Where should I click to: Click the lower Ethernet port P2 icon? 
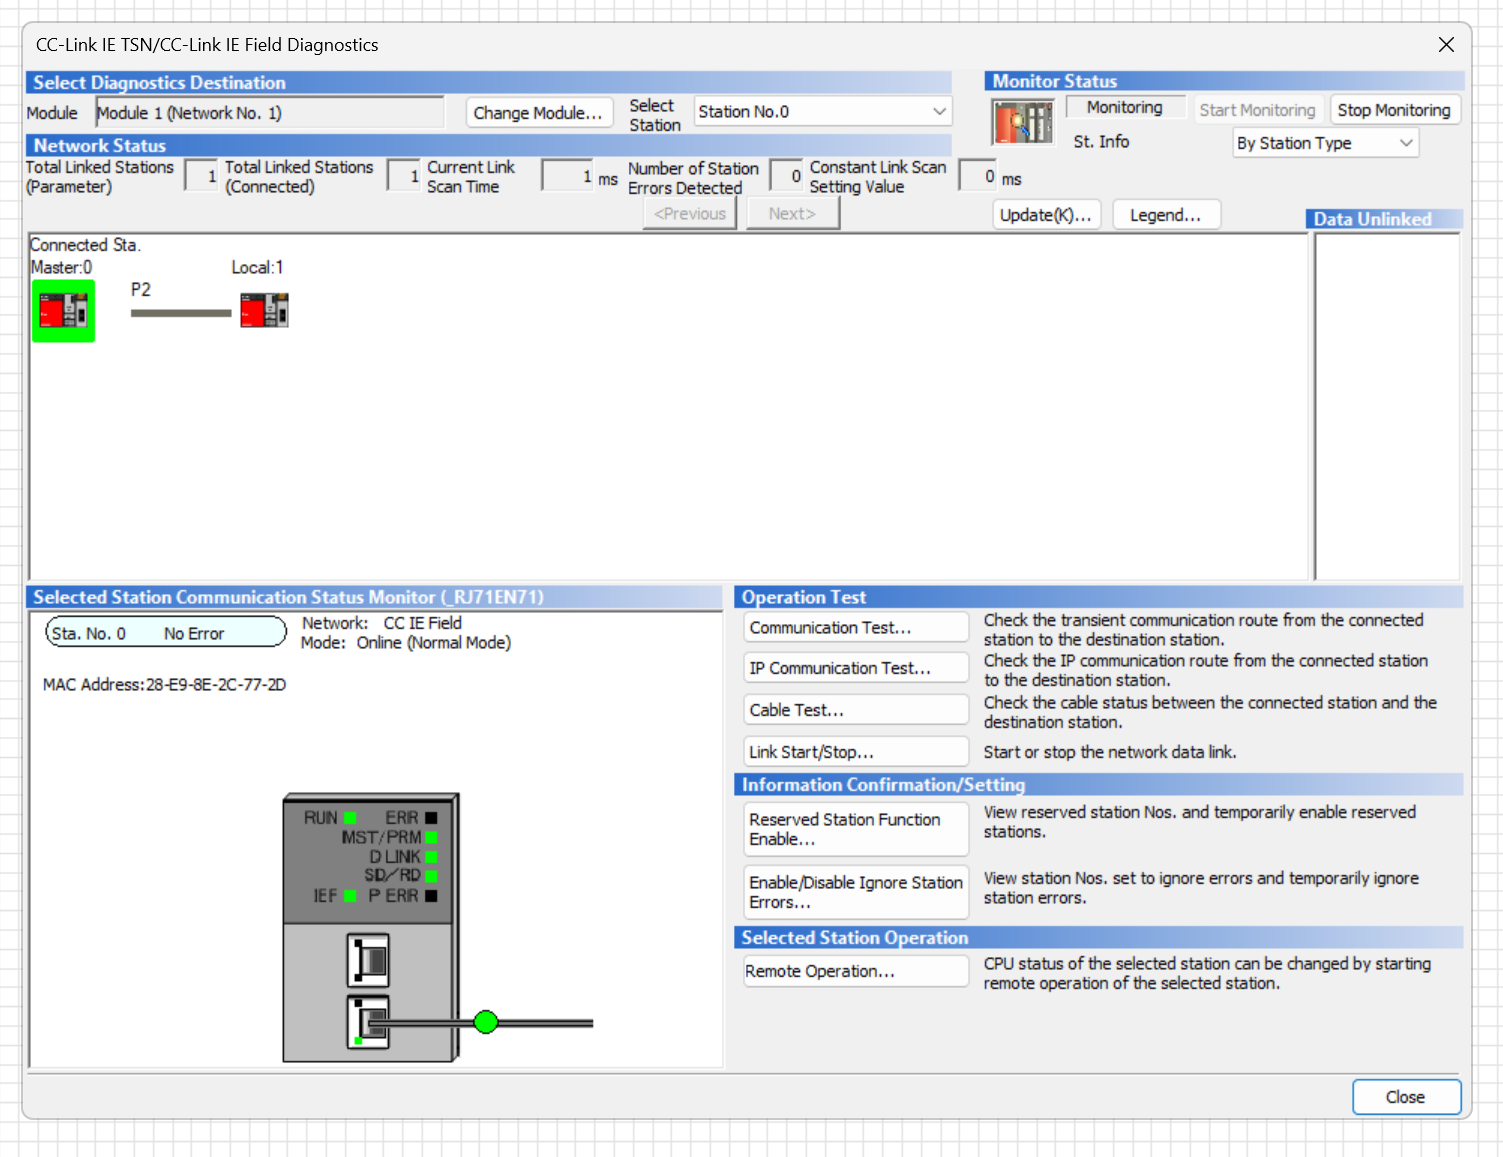368,1022
